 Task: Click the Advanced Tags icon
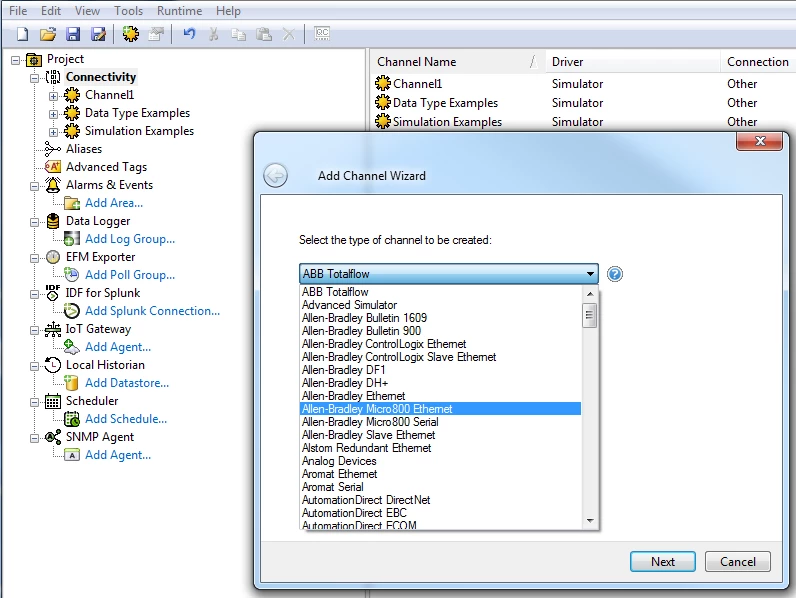[53, 167]
